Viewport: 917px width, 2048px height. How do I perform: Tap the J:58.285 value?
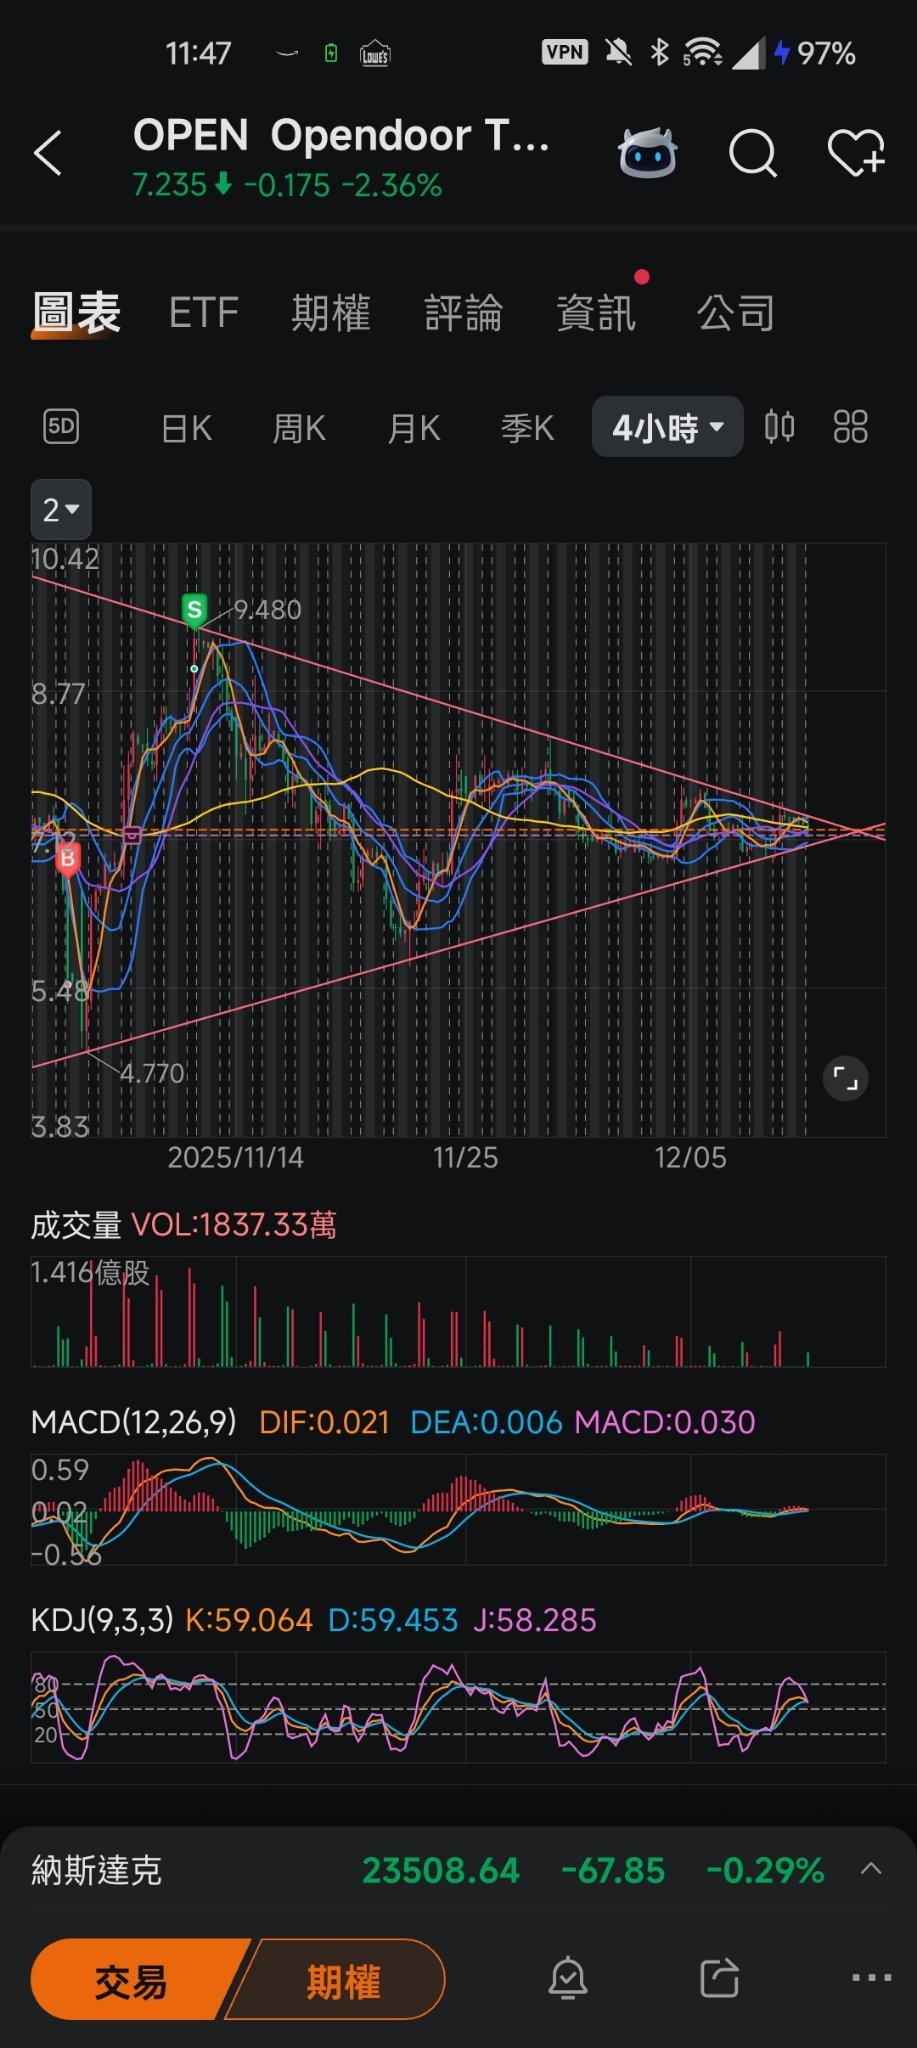(534, 1620)
